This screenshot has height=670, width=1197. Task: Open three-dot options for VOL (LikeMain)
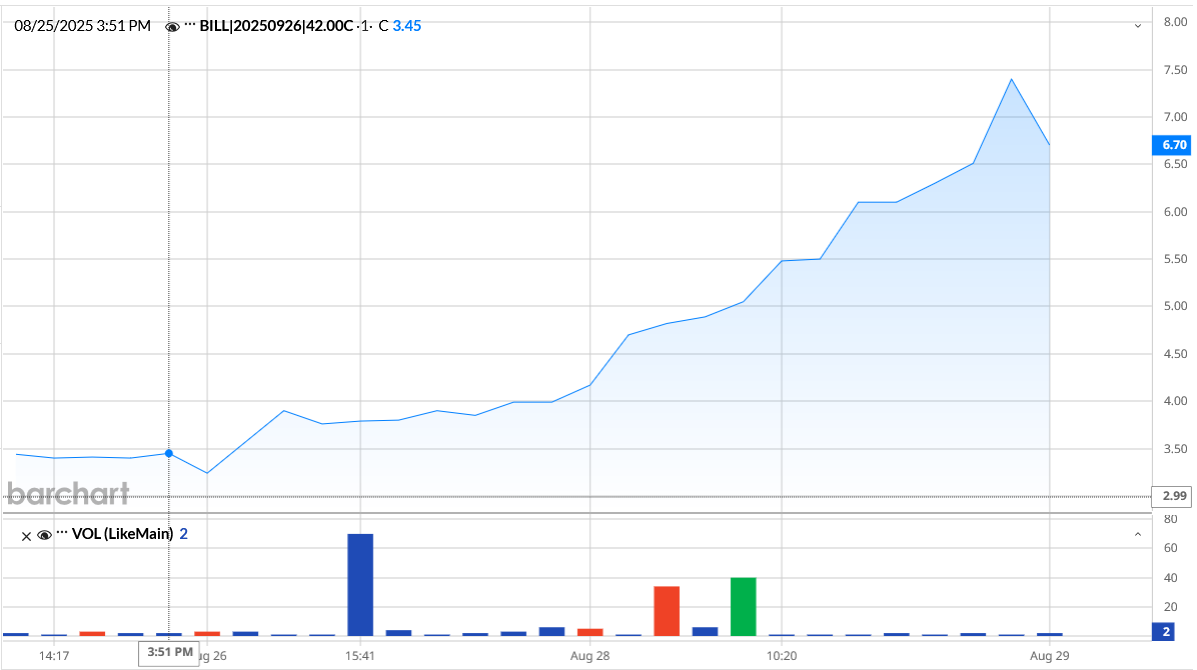[62, 534]
